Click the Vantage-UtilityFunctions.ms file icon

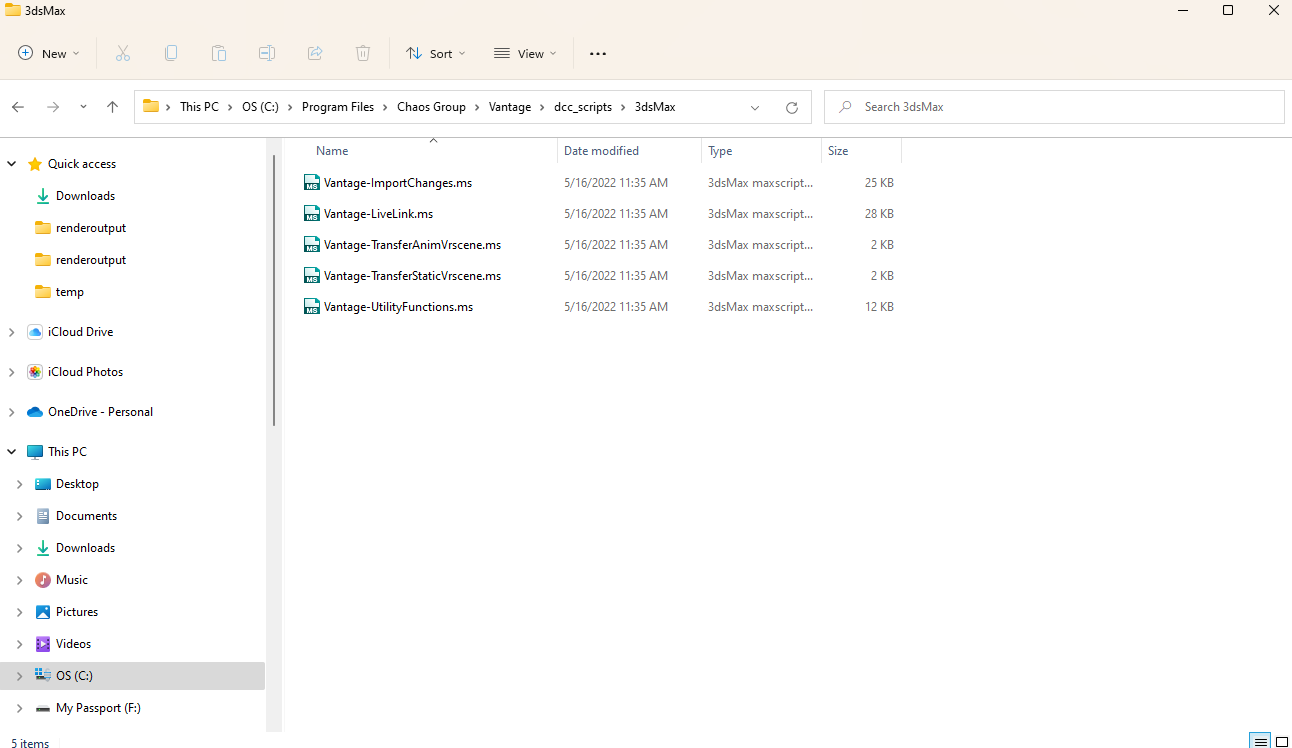pos(312,307)
